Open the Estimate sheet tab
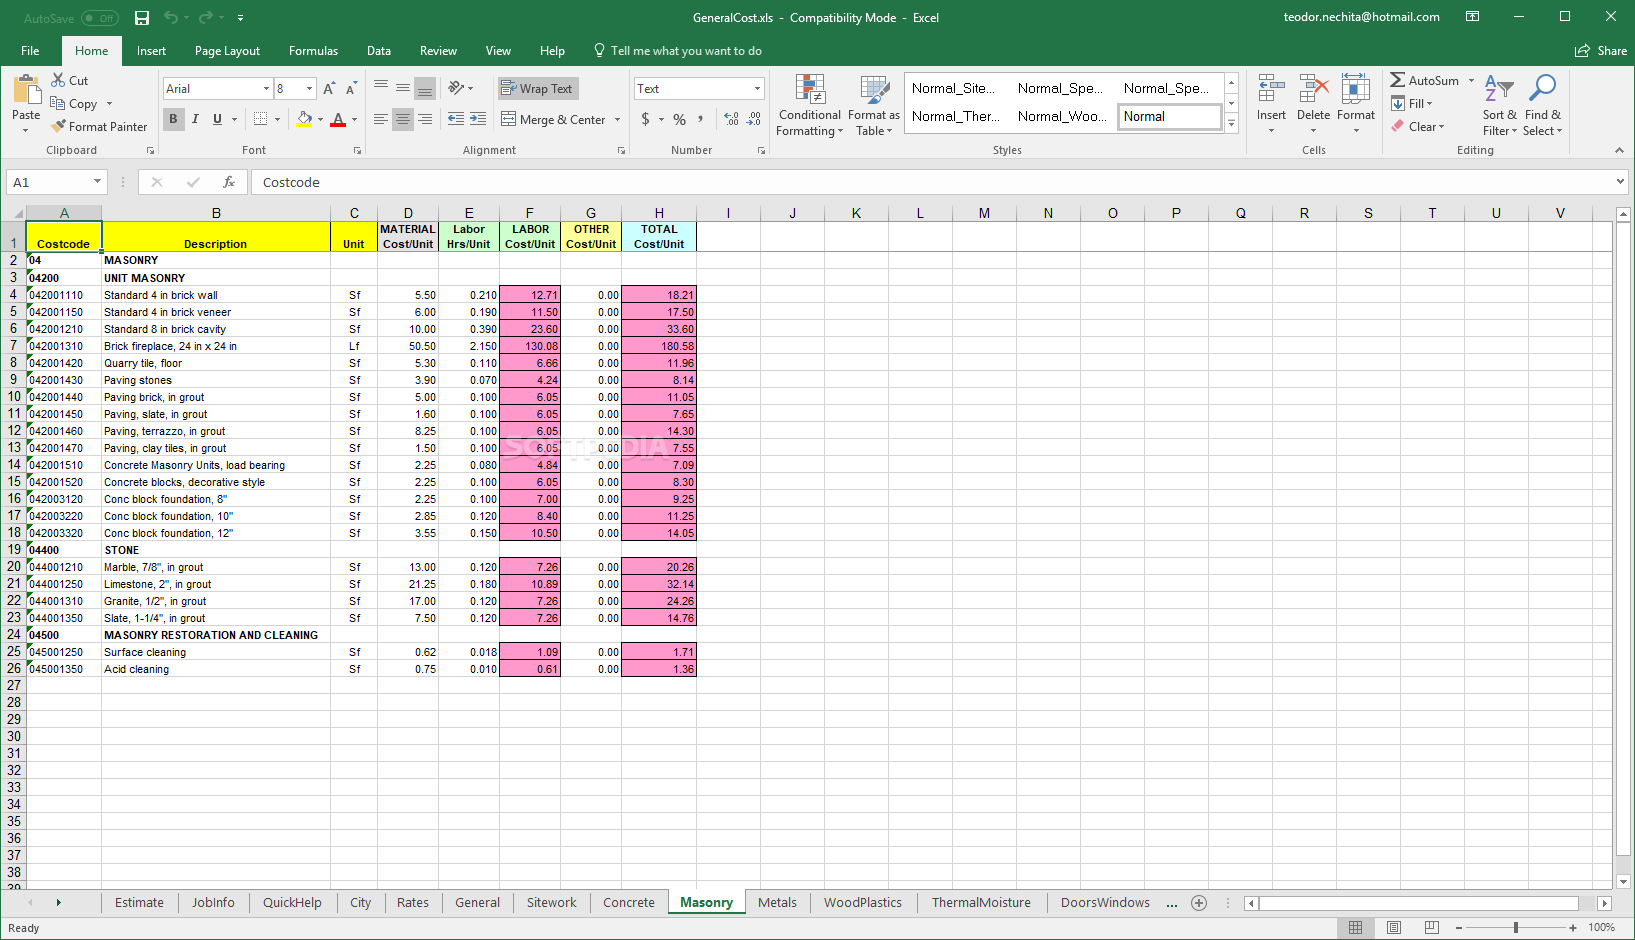 coord(139,903)
